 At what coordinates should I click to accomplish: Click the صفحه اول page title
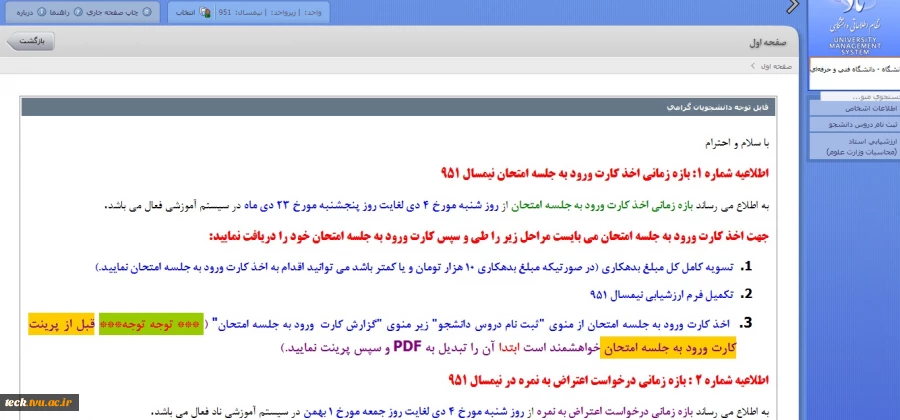tap(768, 44)
